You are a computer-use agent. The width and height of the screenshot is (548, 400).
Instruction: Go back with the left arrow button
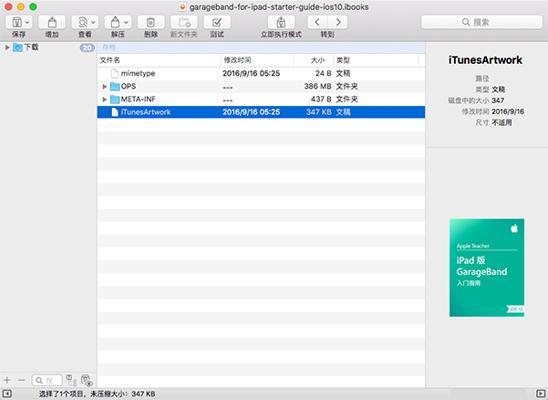[x=317, y=22]
